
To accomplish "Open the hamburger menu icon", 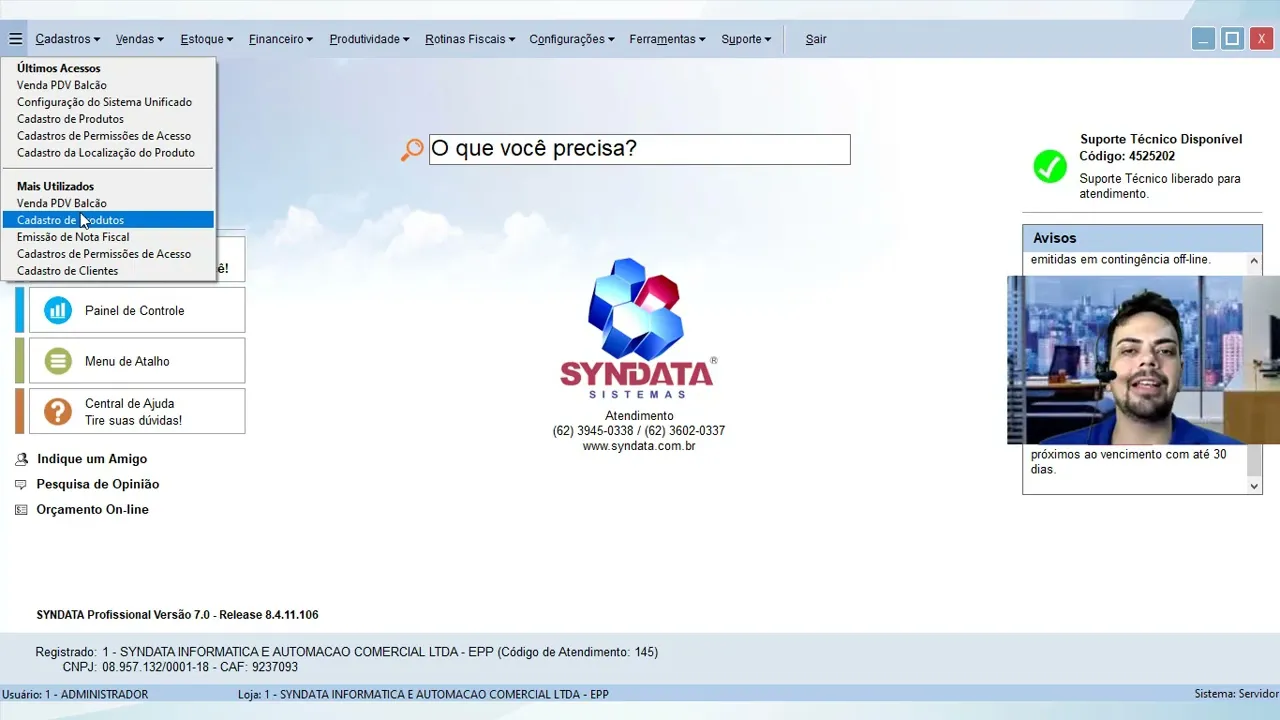I will (15, 39).
